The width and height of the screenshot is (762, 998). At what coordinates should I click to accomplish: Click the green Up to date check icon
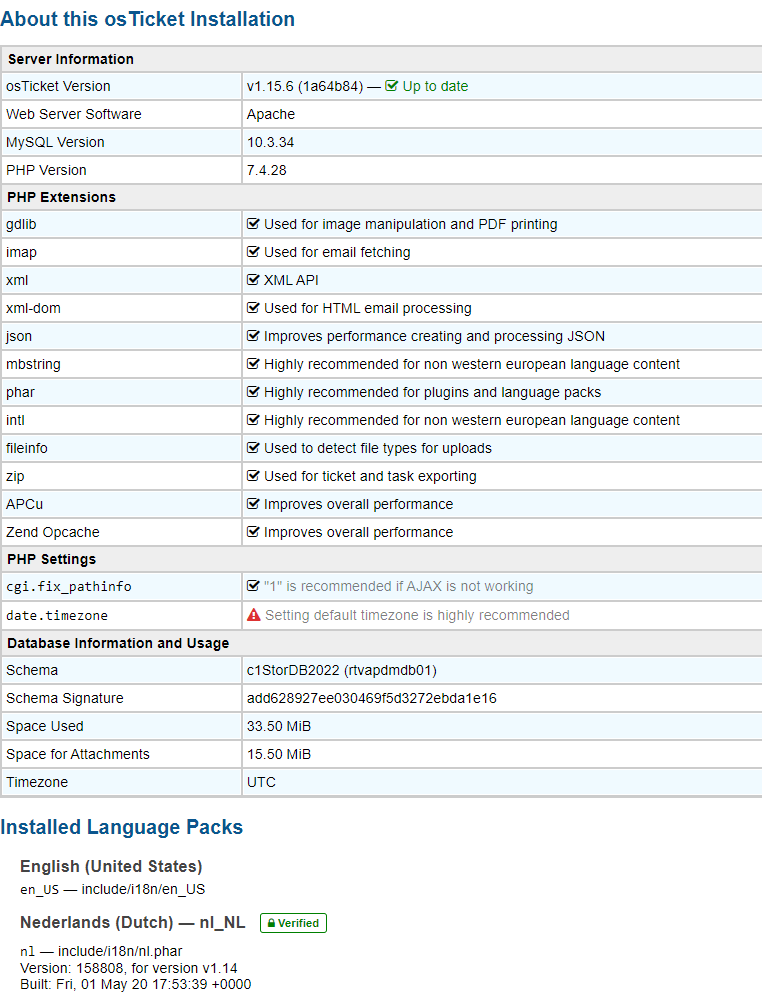pyautogui.click(x=392, y=86)
